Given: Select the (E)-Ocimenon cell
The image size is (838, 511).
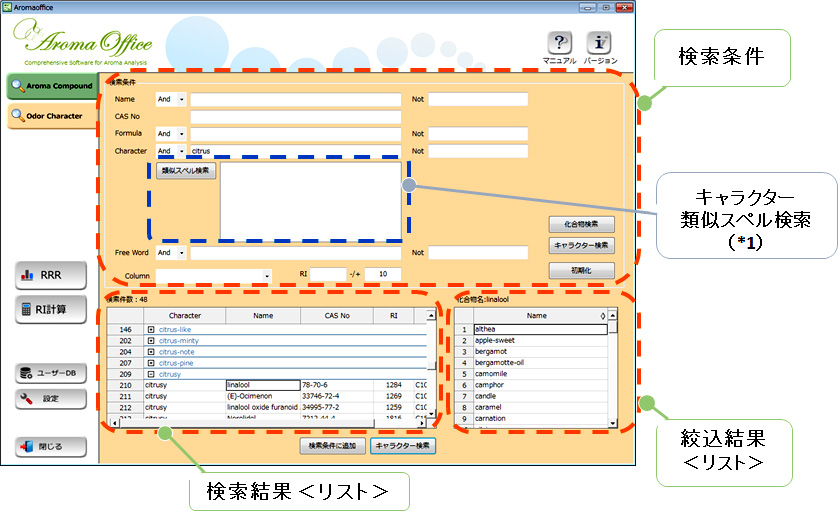Looking at the screenshot, I should (263, 397).
